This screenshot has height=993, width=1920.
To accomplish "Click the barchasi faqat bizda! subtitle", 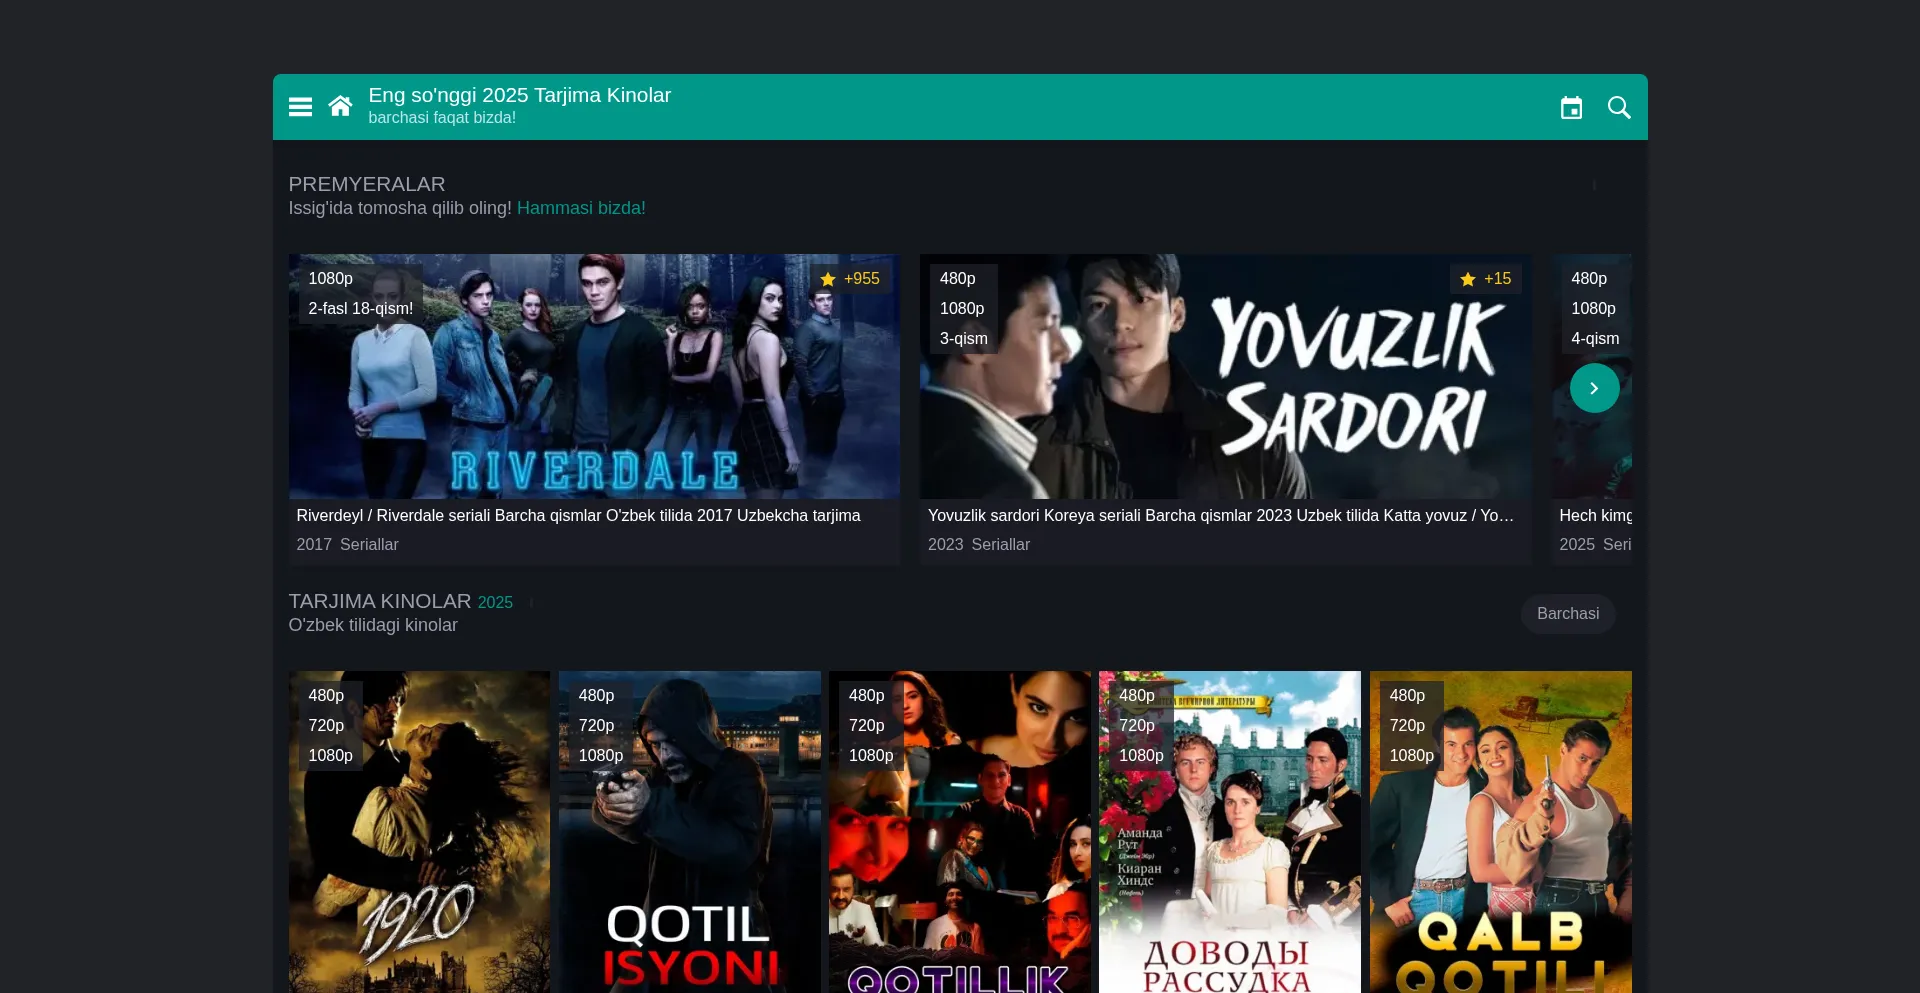I will [442, 117].
